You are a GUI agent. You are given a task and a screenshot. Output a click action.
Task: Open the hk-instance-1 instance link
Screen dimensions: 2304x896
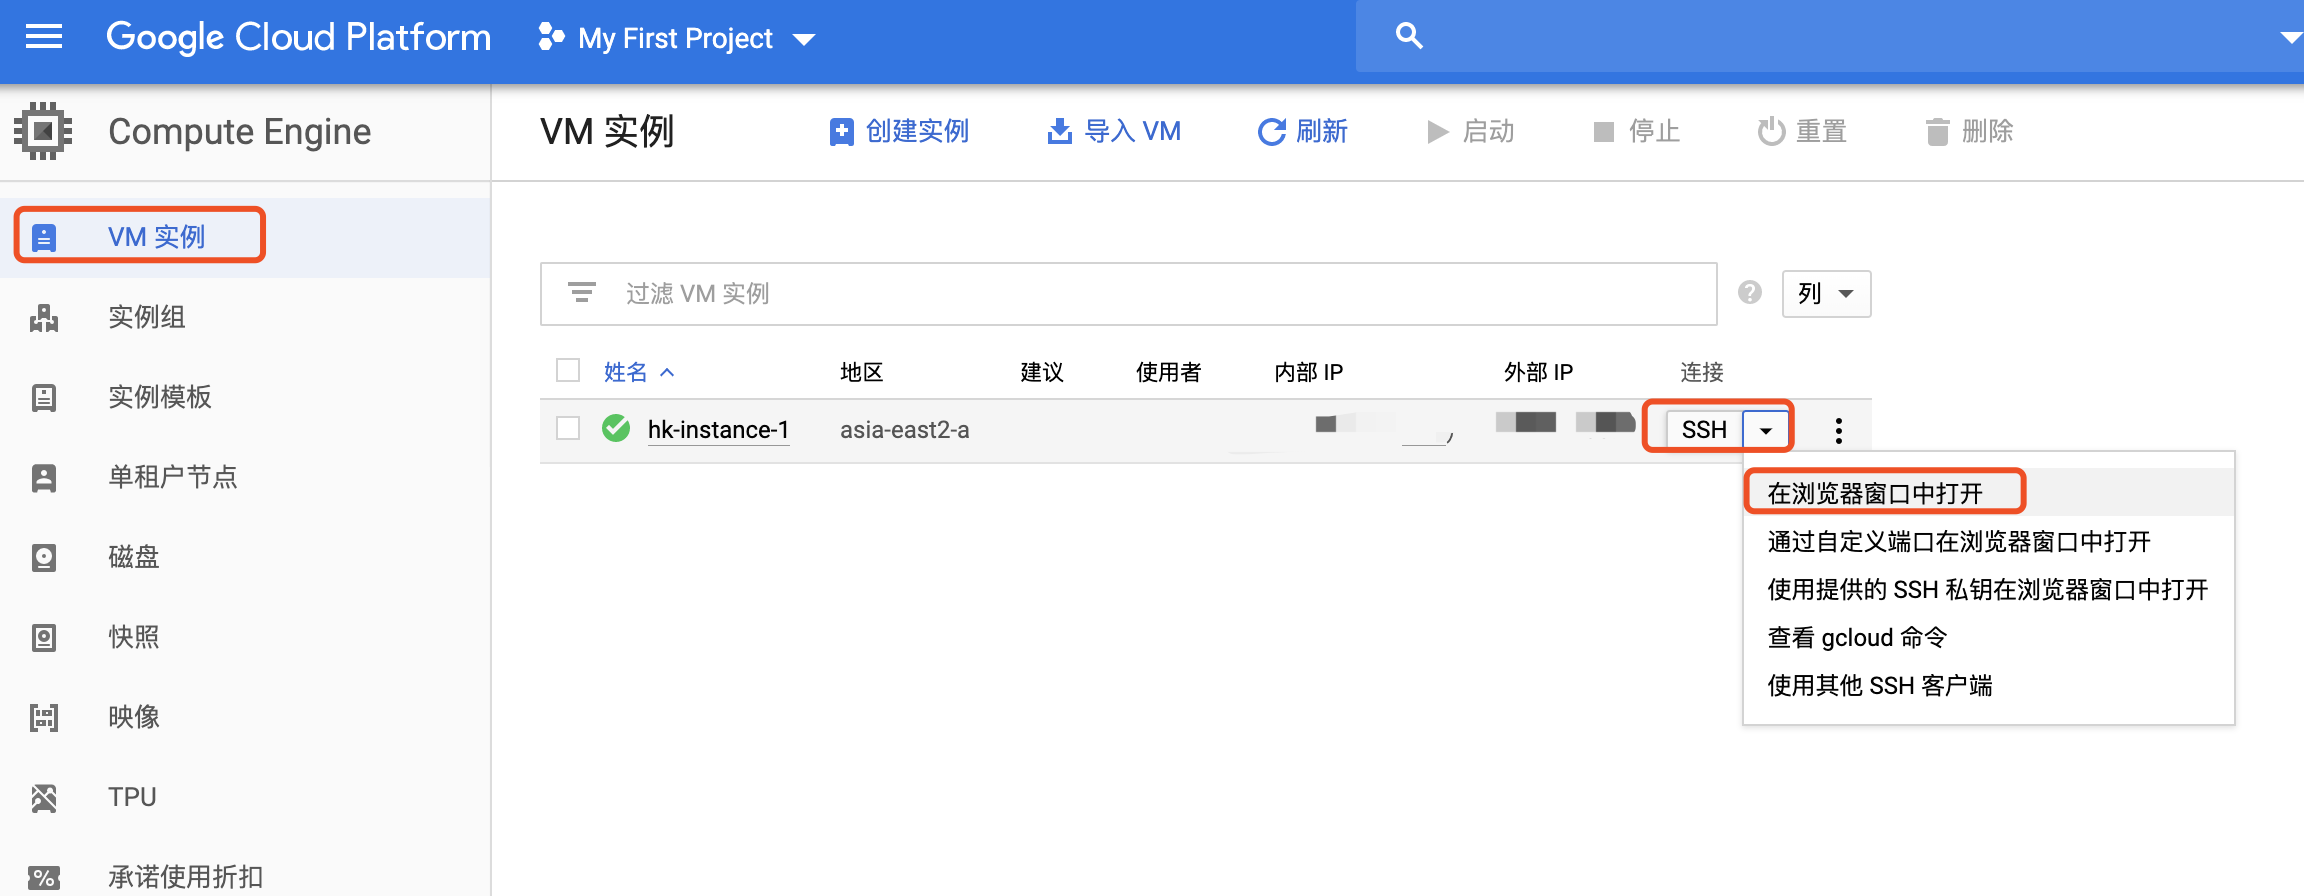[718, 429]
